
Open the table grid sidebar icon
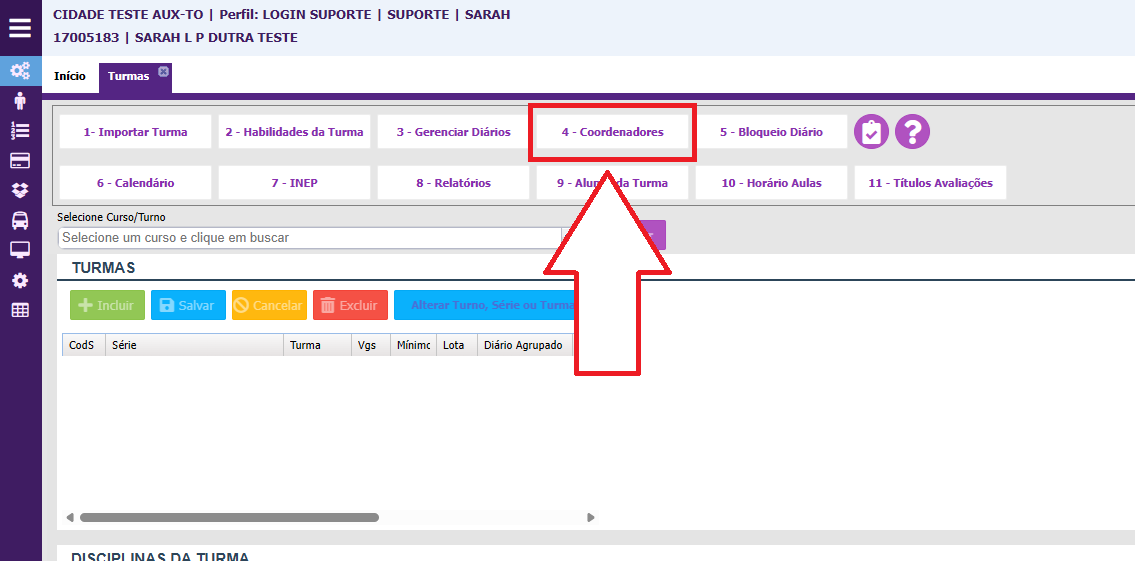(20, 310)
